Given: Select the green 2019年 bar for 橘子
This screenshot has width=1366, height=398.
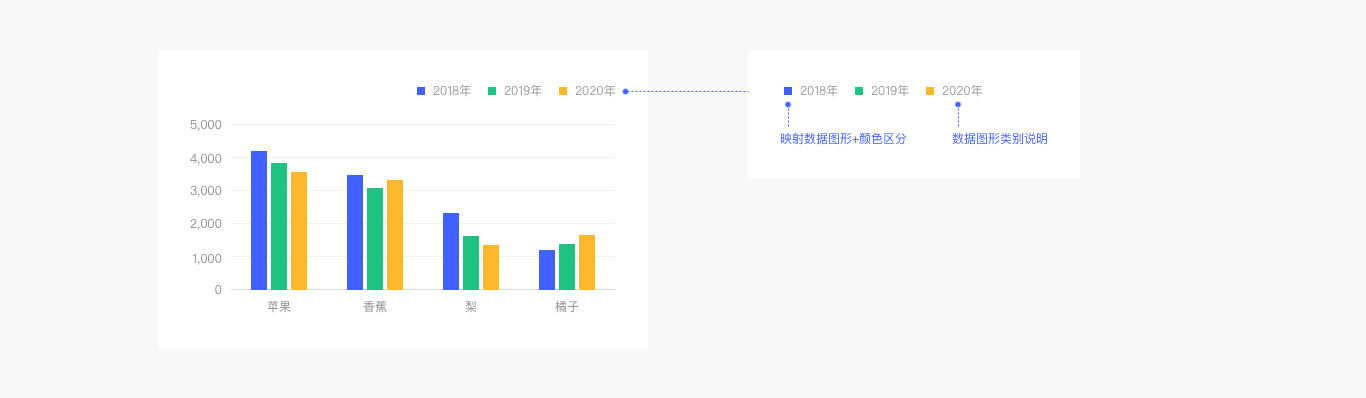Looking at the screenshot, I should click(x=567, y=267).
